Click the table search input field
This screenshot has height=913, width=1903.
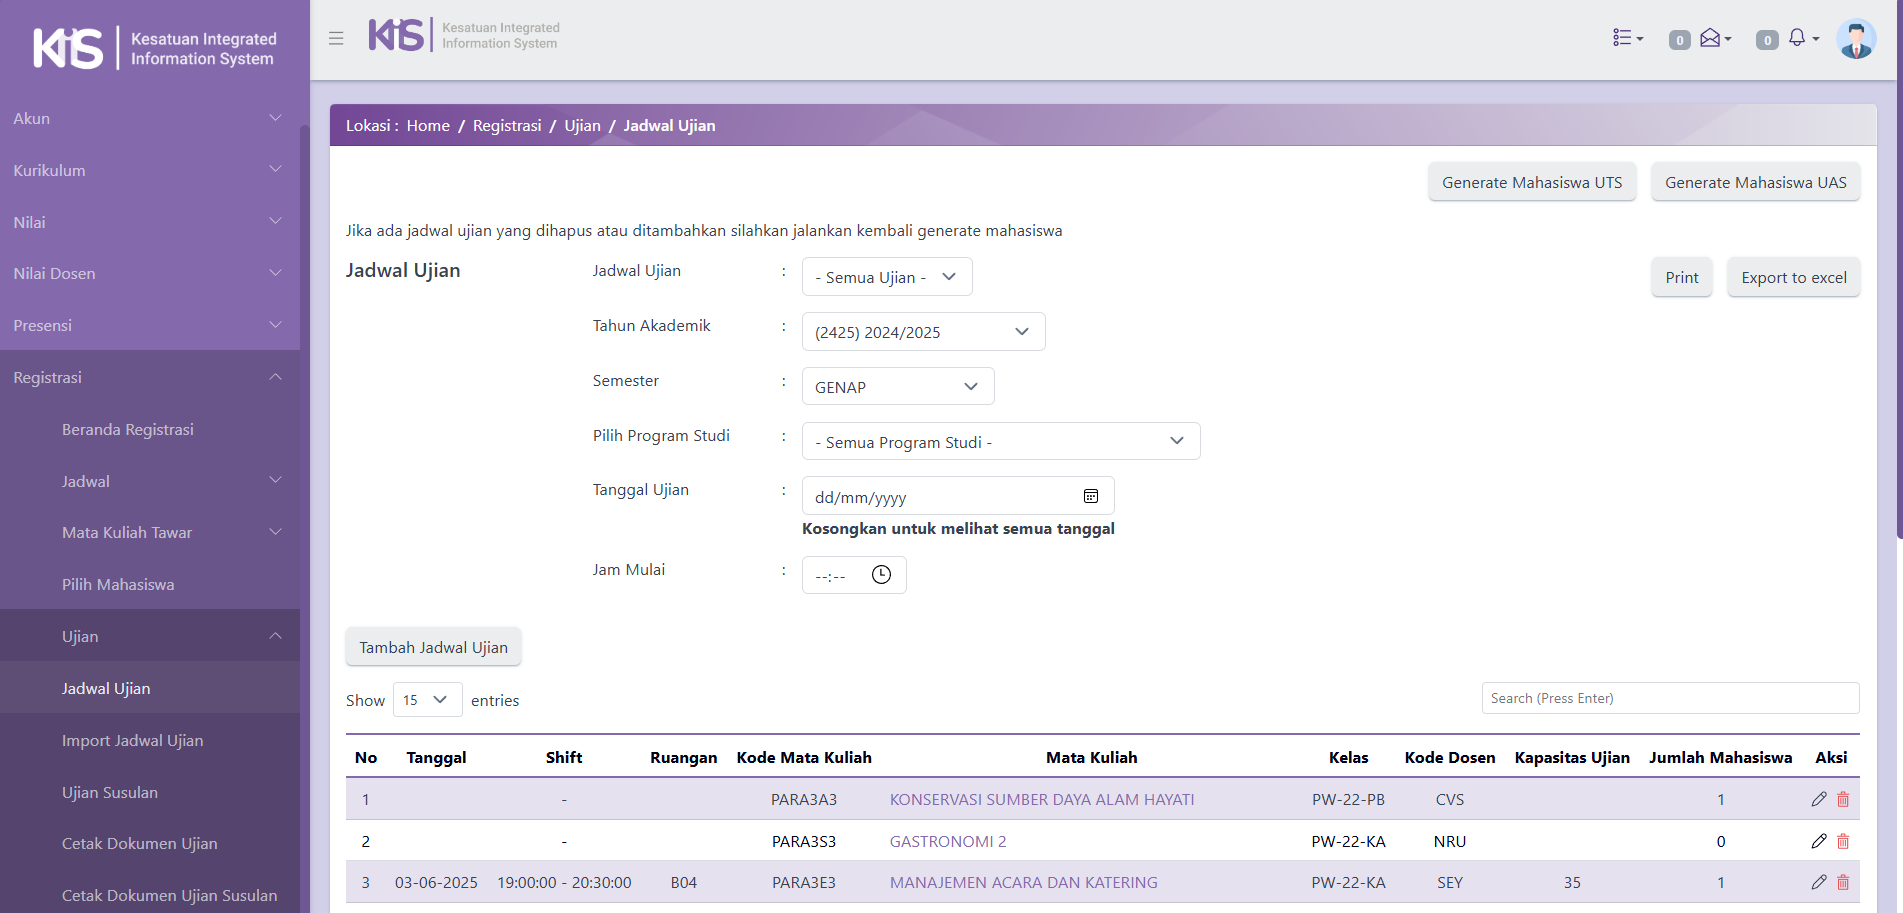click(x=1670, y=698)
